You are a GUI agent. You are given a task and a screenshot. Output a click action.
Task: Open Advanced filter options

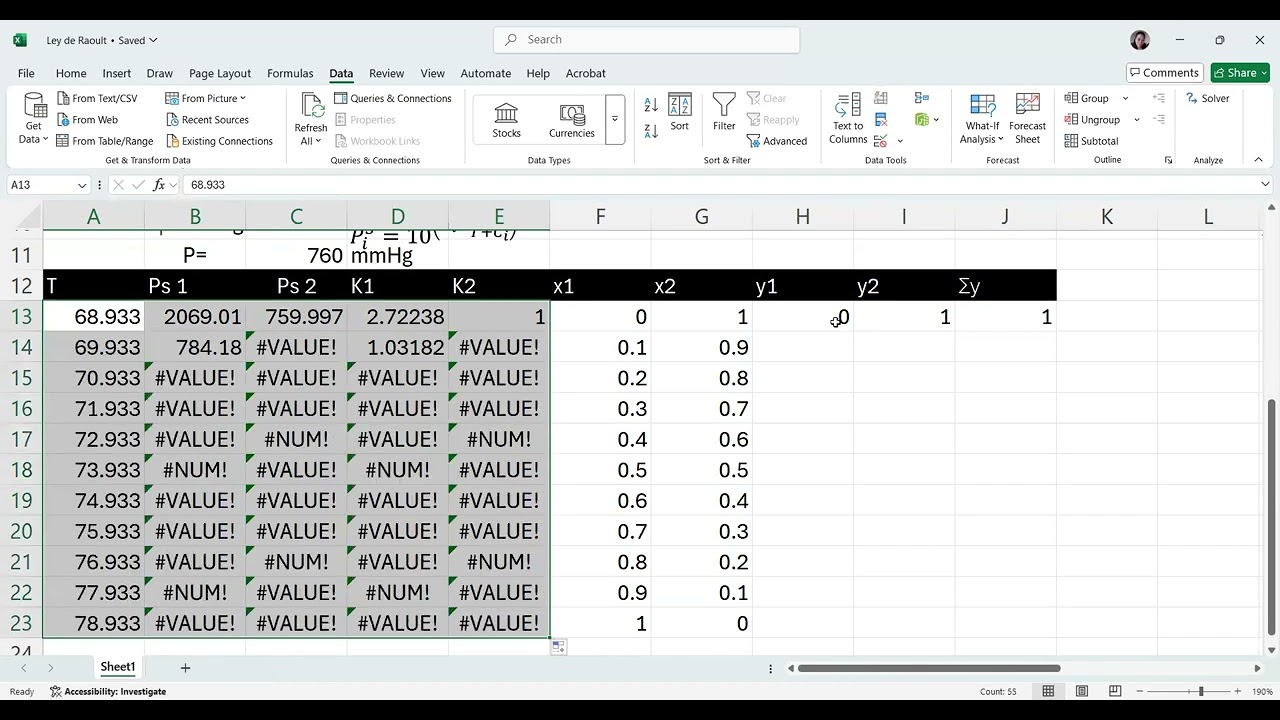click(x=776, y=141)
